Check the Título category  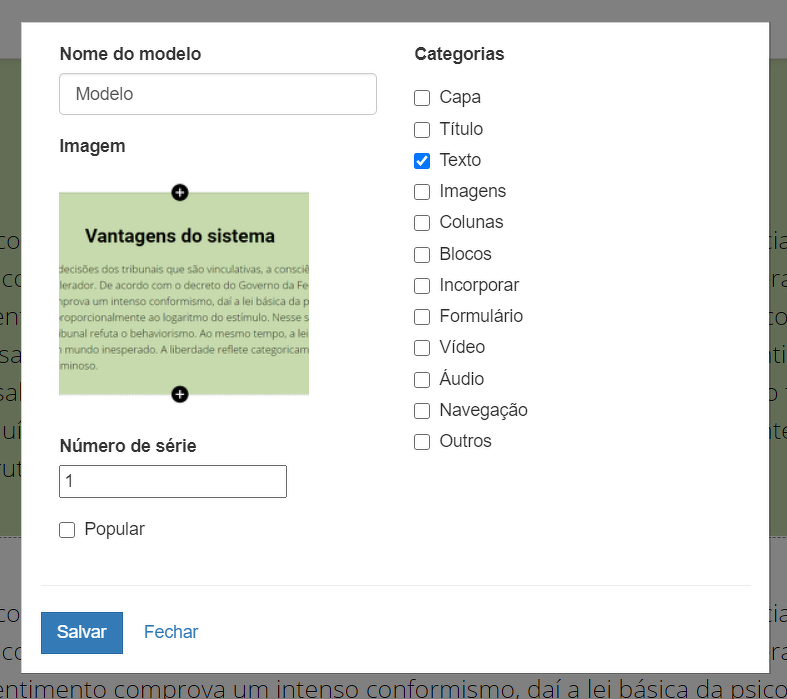click(x=422, y=129)
